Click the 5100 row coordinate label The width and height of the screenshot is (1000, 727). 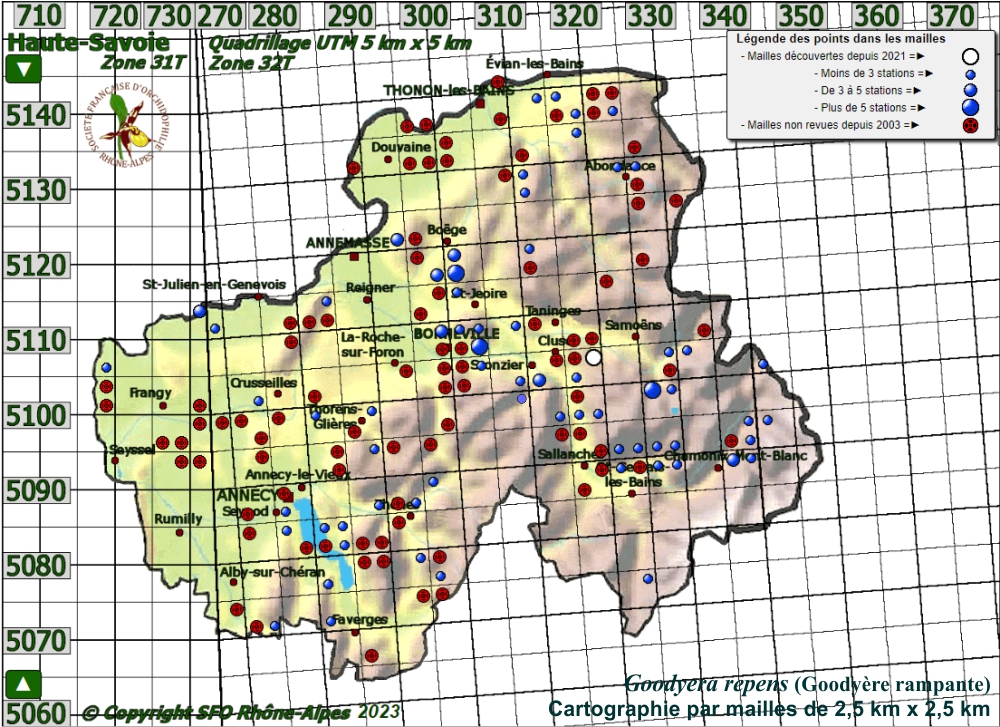[x=37, y=414]
